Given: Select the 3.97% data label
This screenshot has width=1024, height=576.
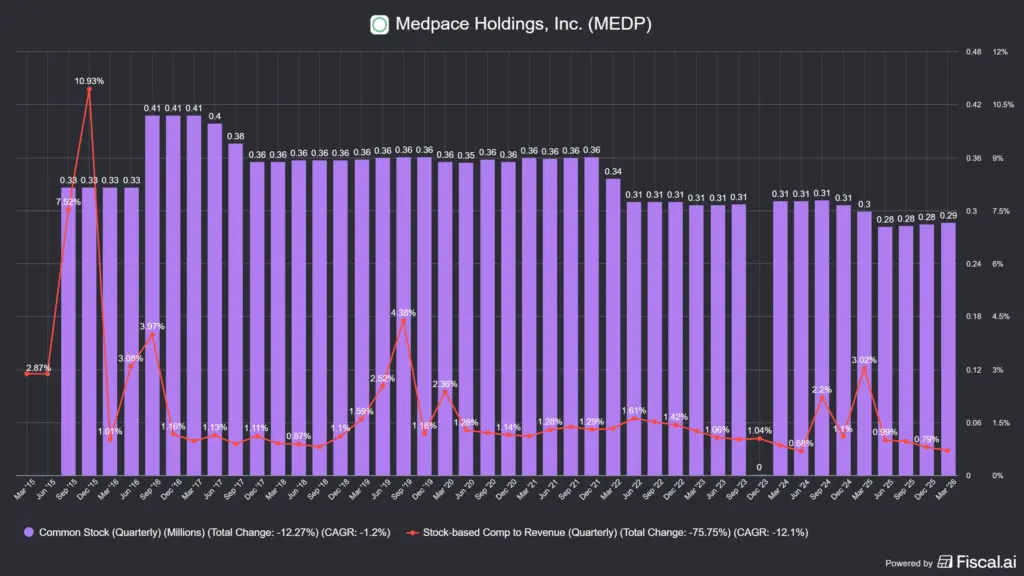Looking at the screenshot, I should click(x=152, y=326).
